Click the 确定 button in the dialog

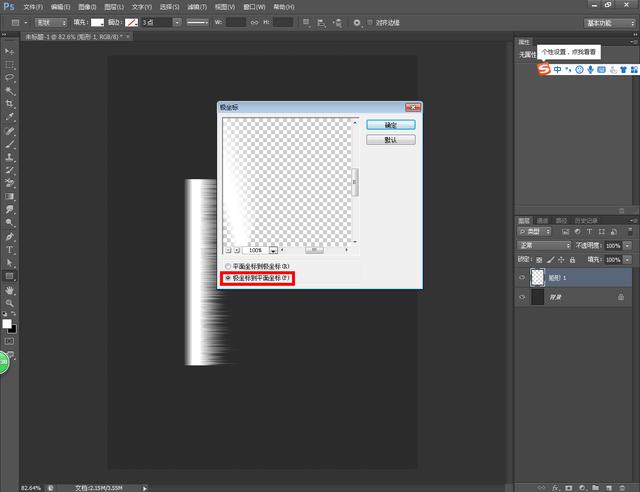point(390,125)
